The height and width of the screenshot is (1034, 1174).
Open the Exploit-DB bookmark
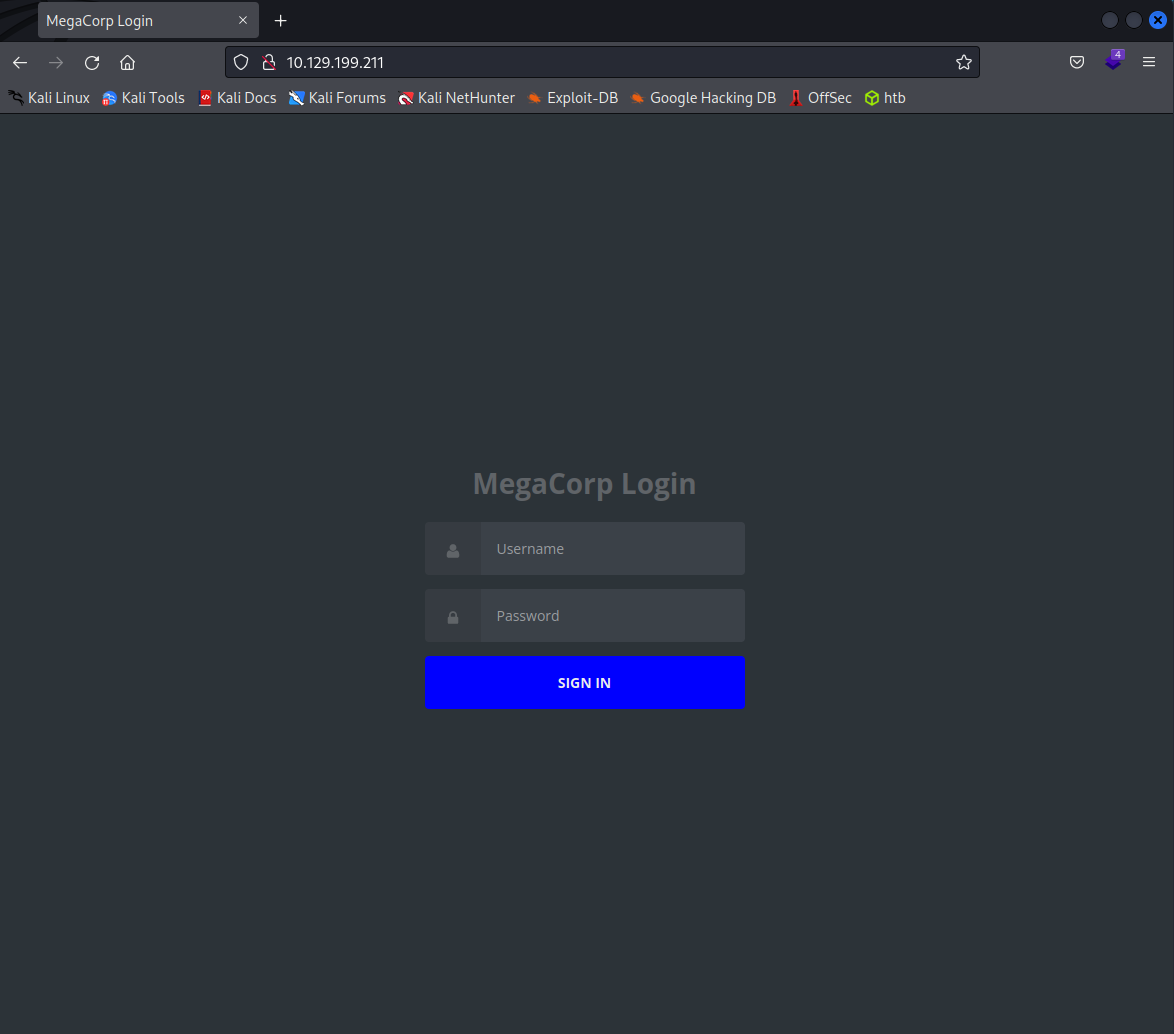point(573,98)
